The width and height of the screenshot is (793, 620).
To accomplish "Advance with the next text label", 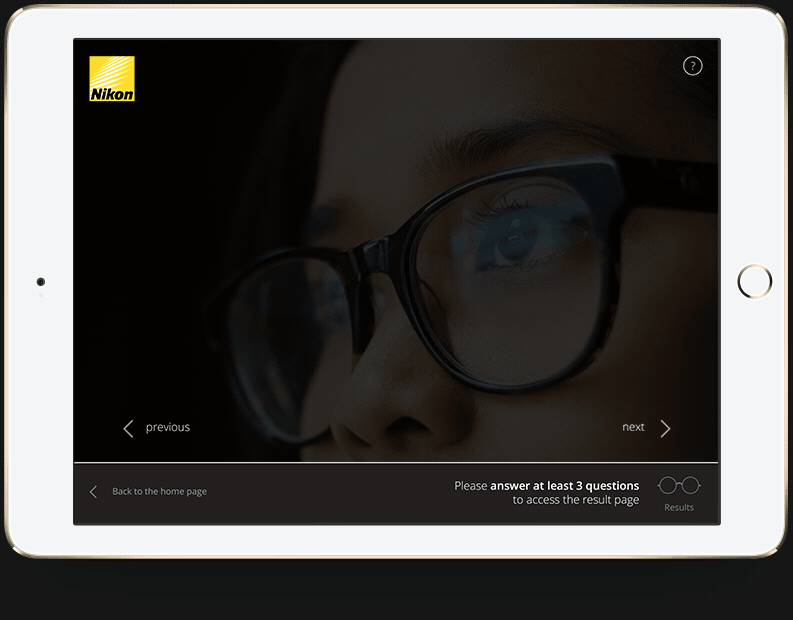I will click(x=633, y=427).
